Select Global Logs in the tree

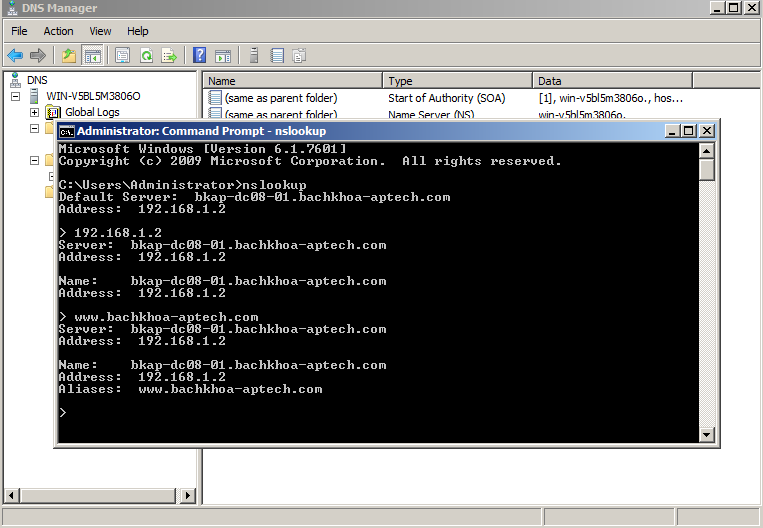[92, 112]
